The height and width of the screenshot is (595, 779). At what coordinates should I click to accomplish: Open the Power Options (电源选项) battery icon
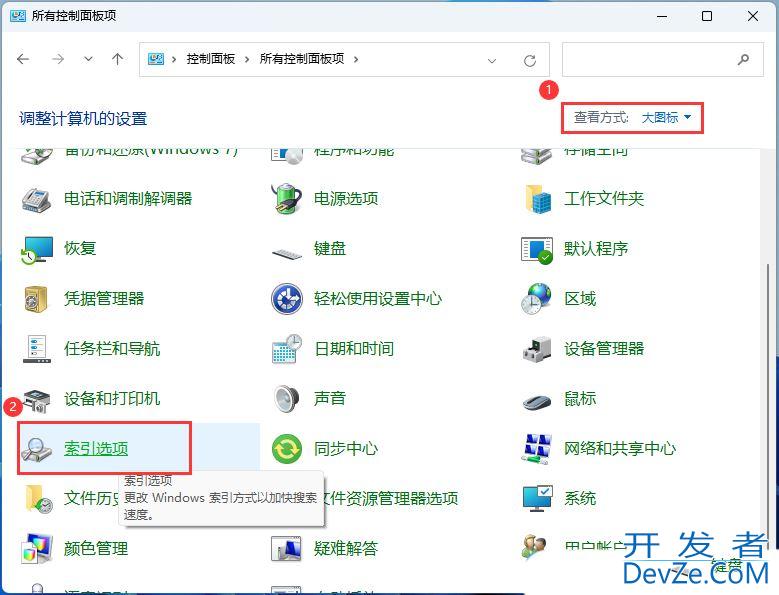(x=287, y=199)
